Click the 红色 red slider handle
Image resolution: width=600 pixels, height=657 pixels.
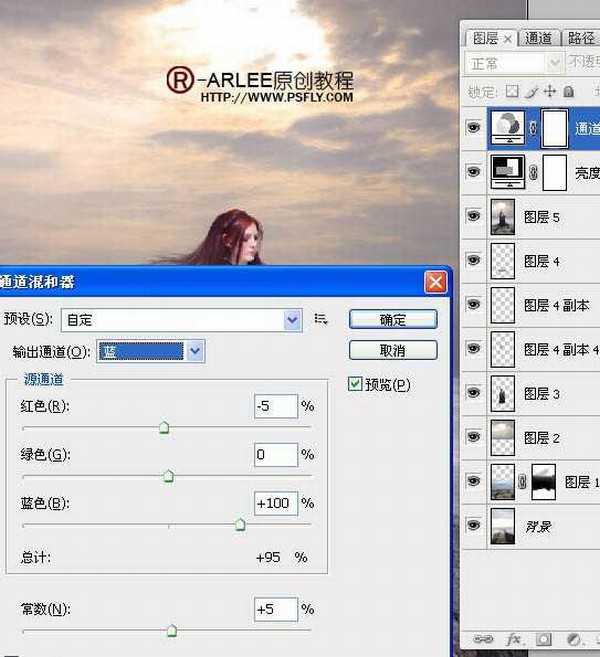click(164, 428)
